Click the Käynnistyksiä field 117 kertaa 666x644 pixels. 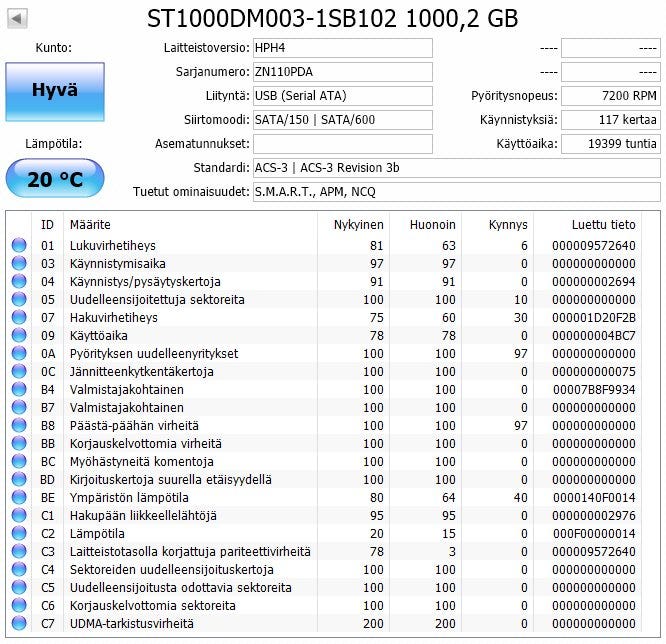pos(611,120)
